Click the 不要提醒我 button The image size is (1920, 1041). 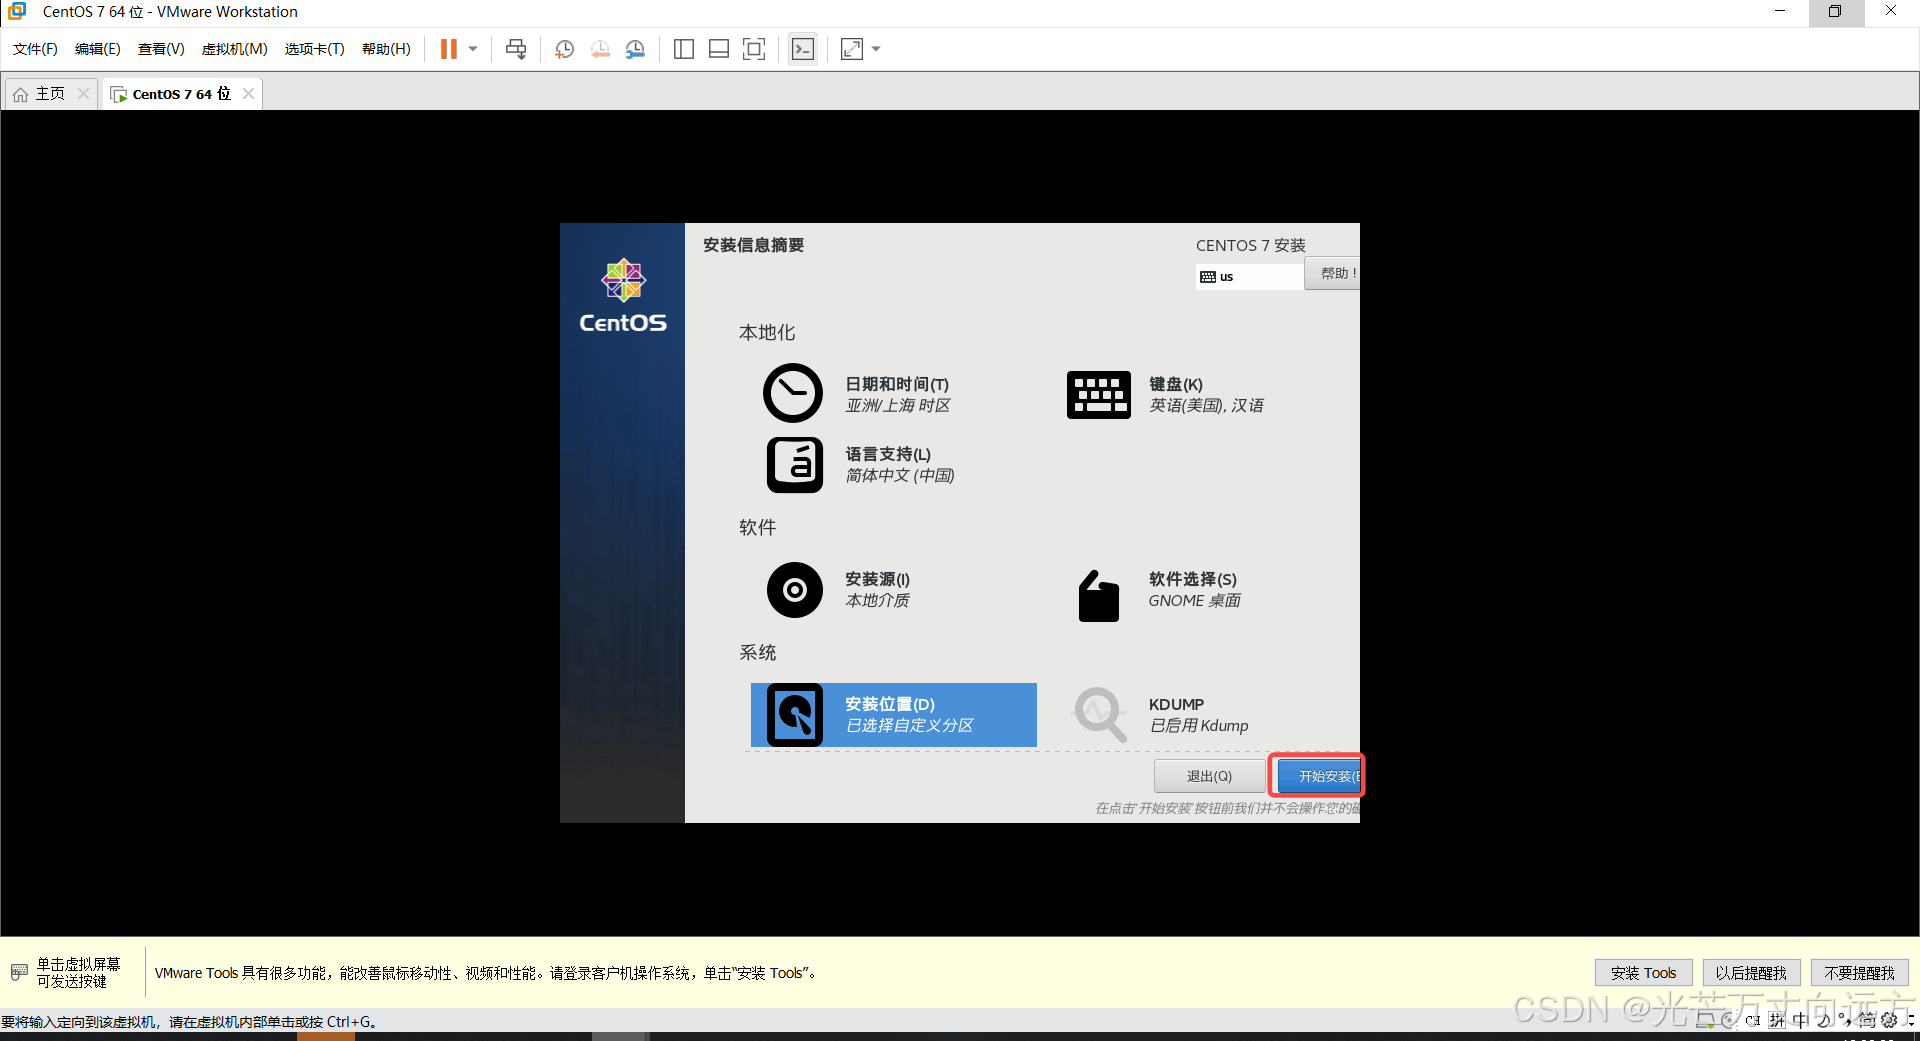(1859, 973)
